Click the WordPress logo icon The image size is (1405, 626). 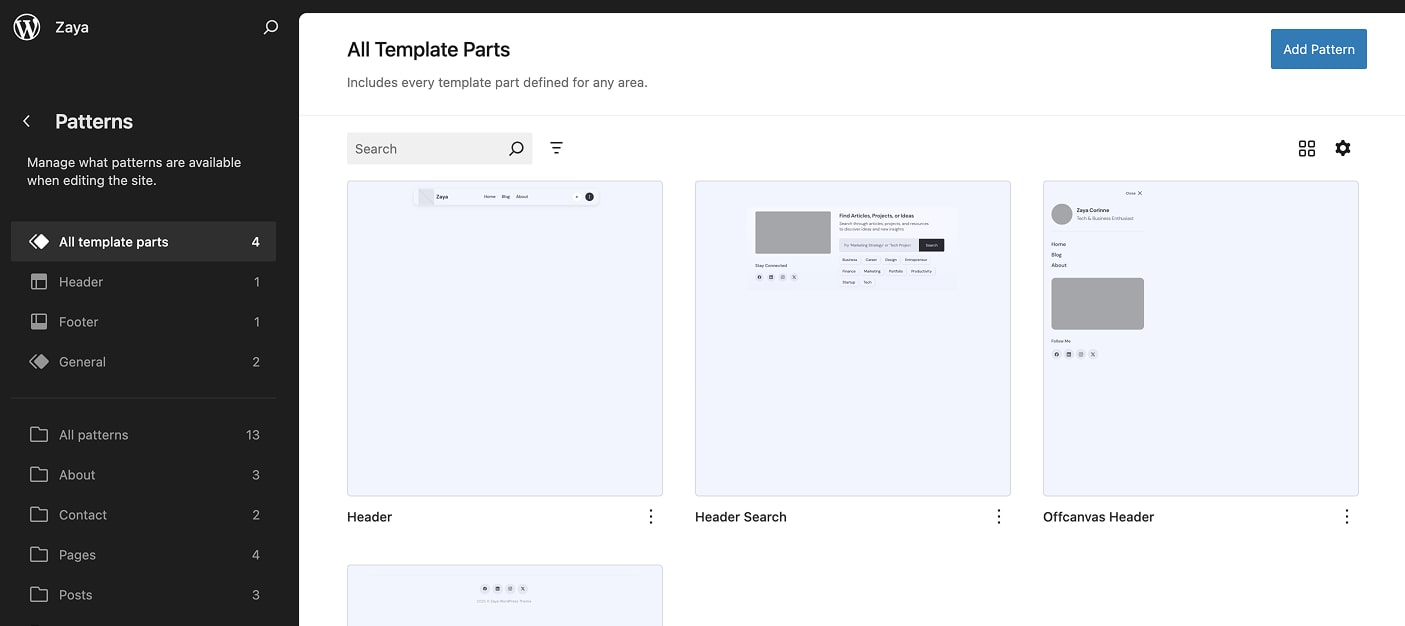click(27, 27)
